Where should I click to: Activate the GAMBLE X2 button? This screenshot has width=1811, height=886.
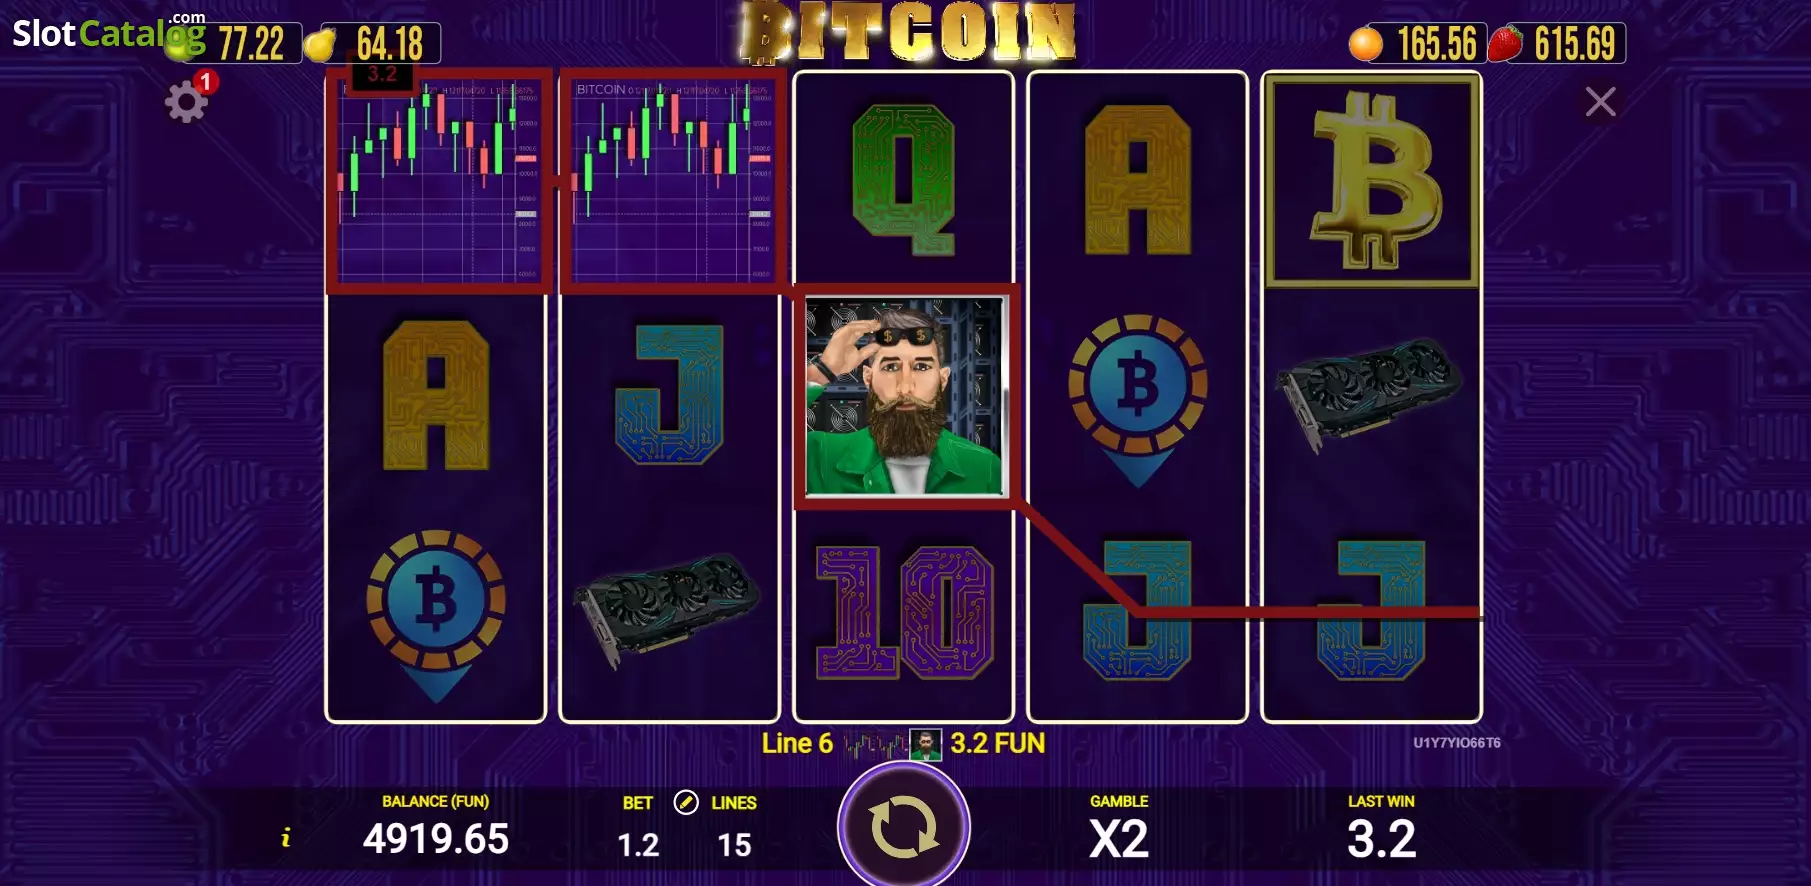(x=1119, y=828)
